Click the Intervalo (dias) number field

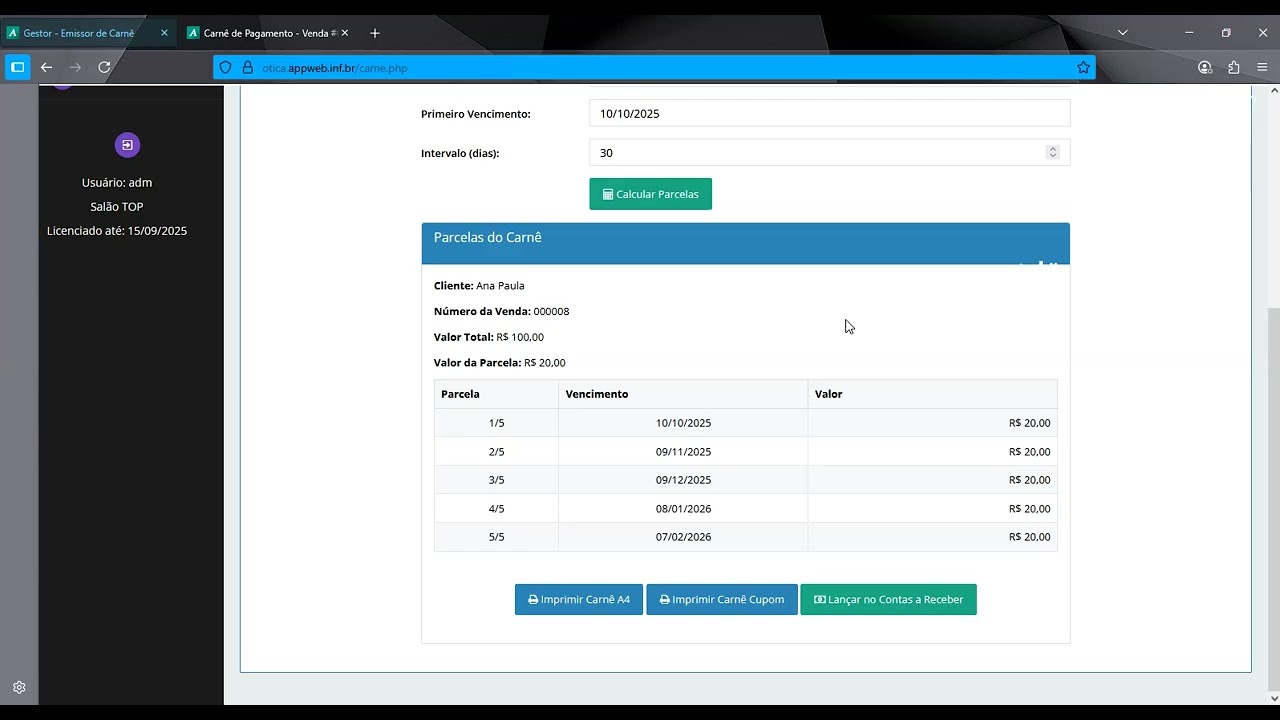pos(829,152)
